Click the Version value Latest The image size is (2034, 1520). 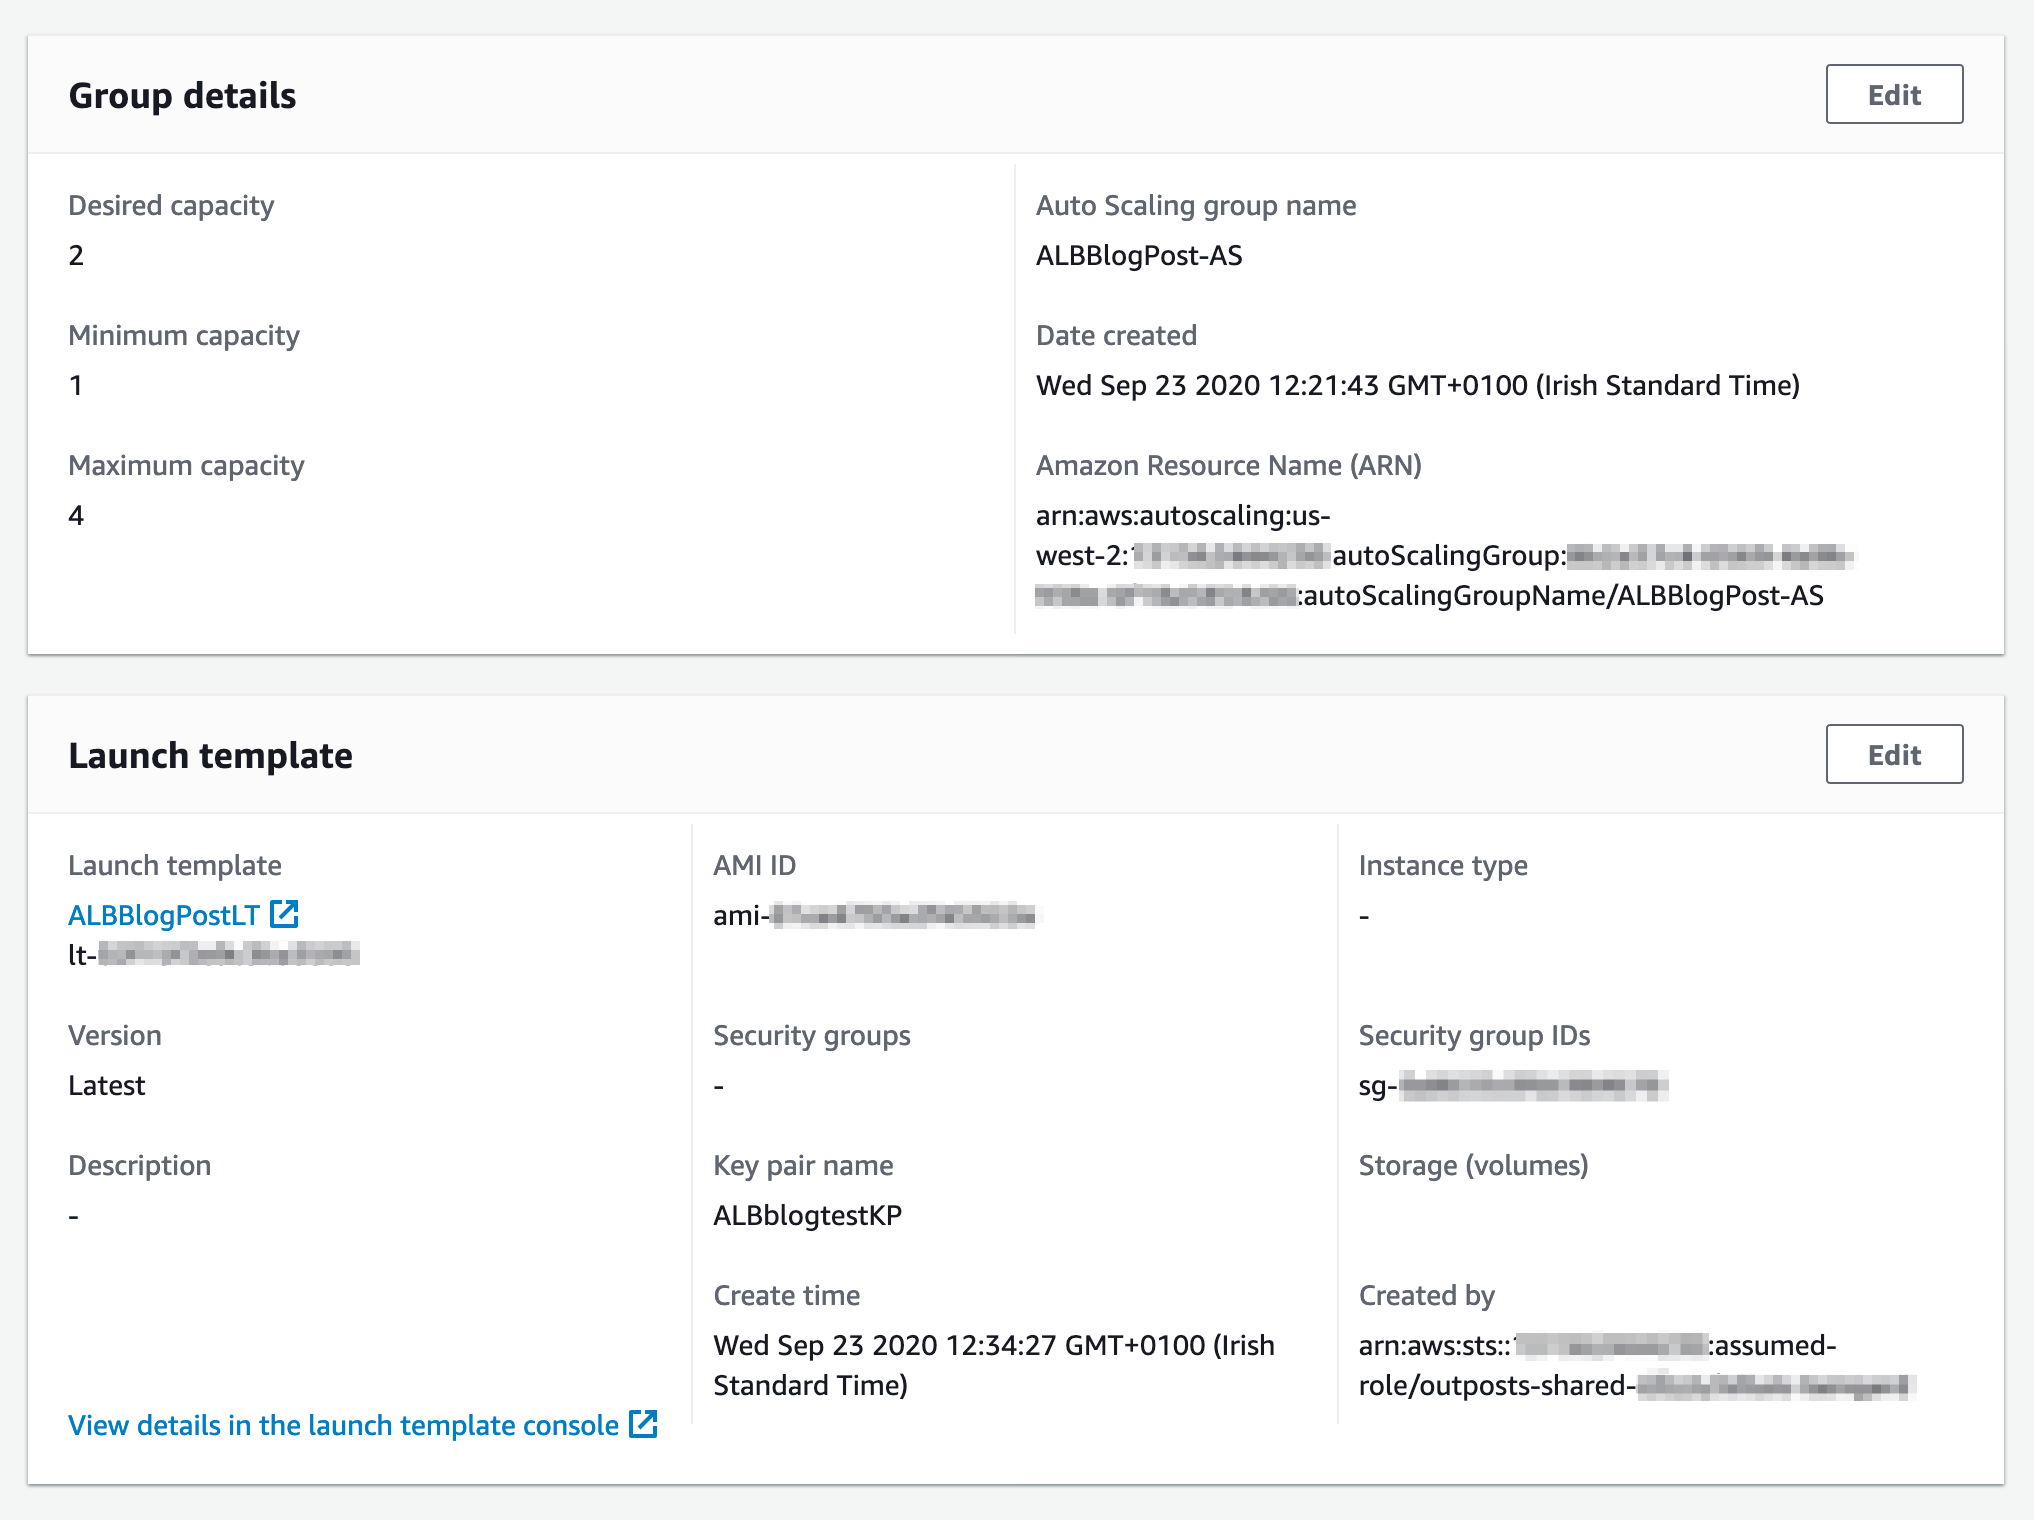click(x=107, y=1086)
